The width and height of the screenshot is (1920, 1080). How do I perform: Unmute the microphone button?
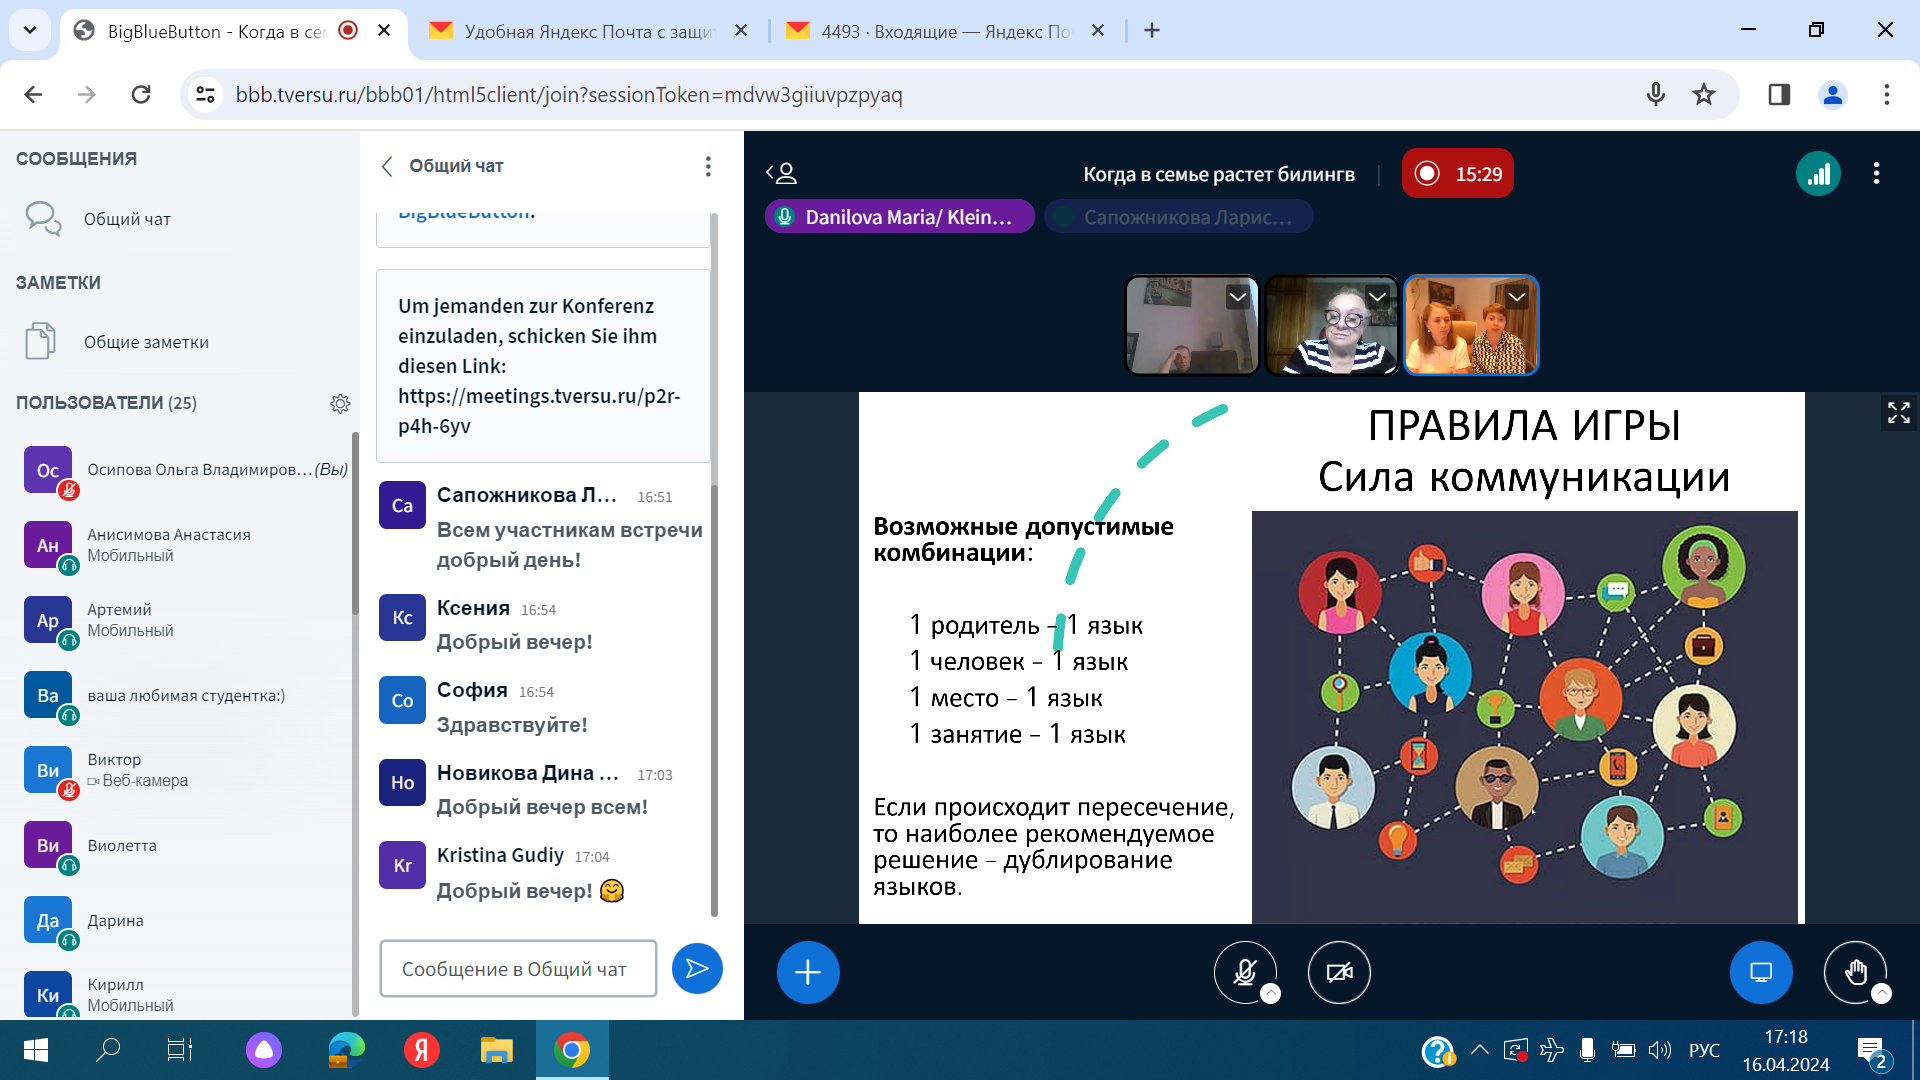[1245, 972]
